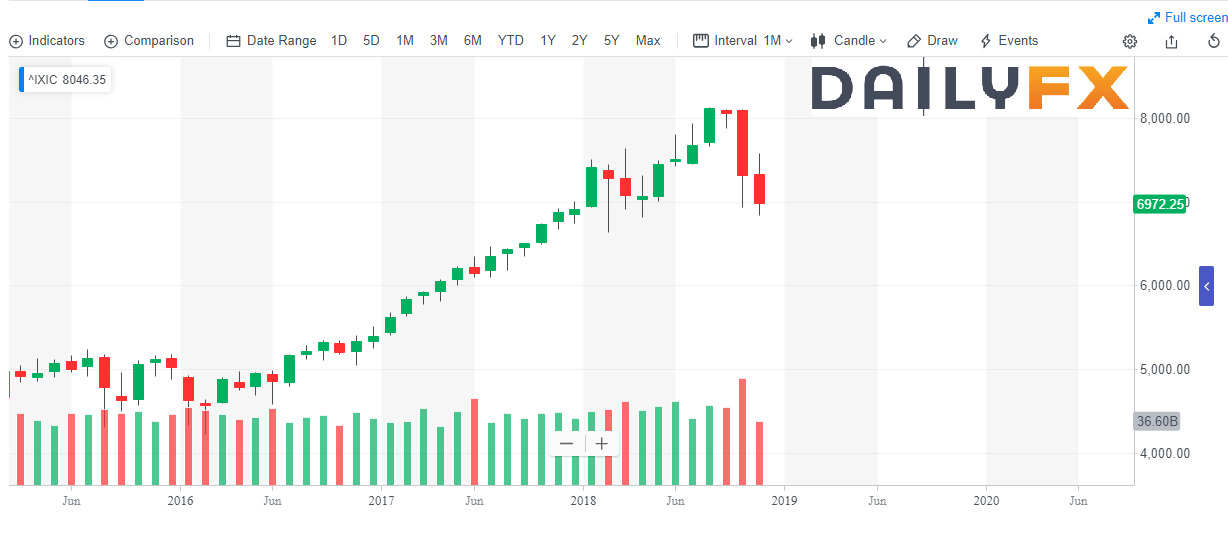Click the calendar icon beside Date Range
This screenshot has height=534, width=1228.
tap(234, 41)
